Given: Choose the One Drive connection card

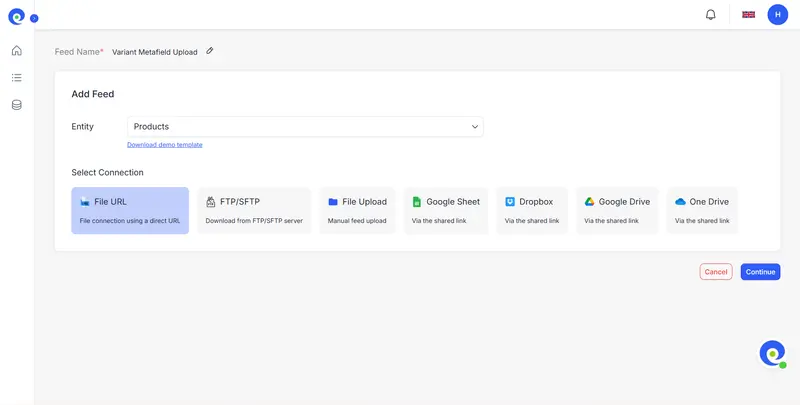Looking at the screenshot, I should click(702, 210).
